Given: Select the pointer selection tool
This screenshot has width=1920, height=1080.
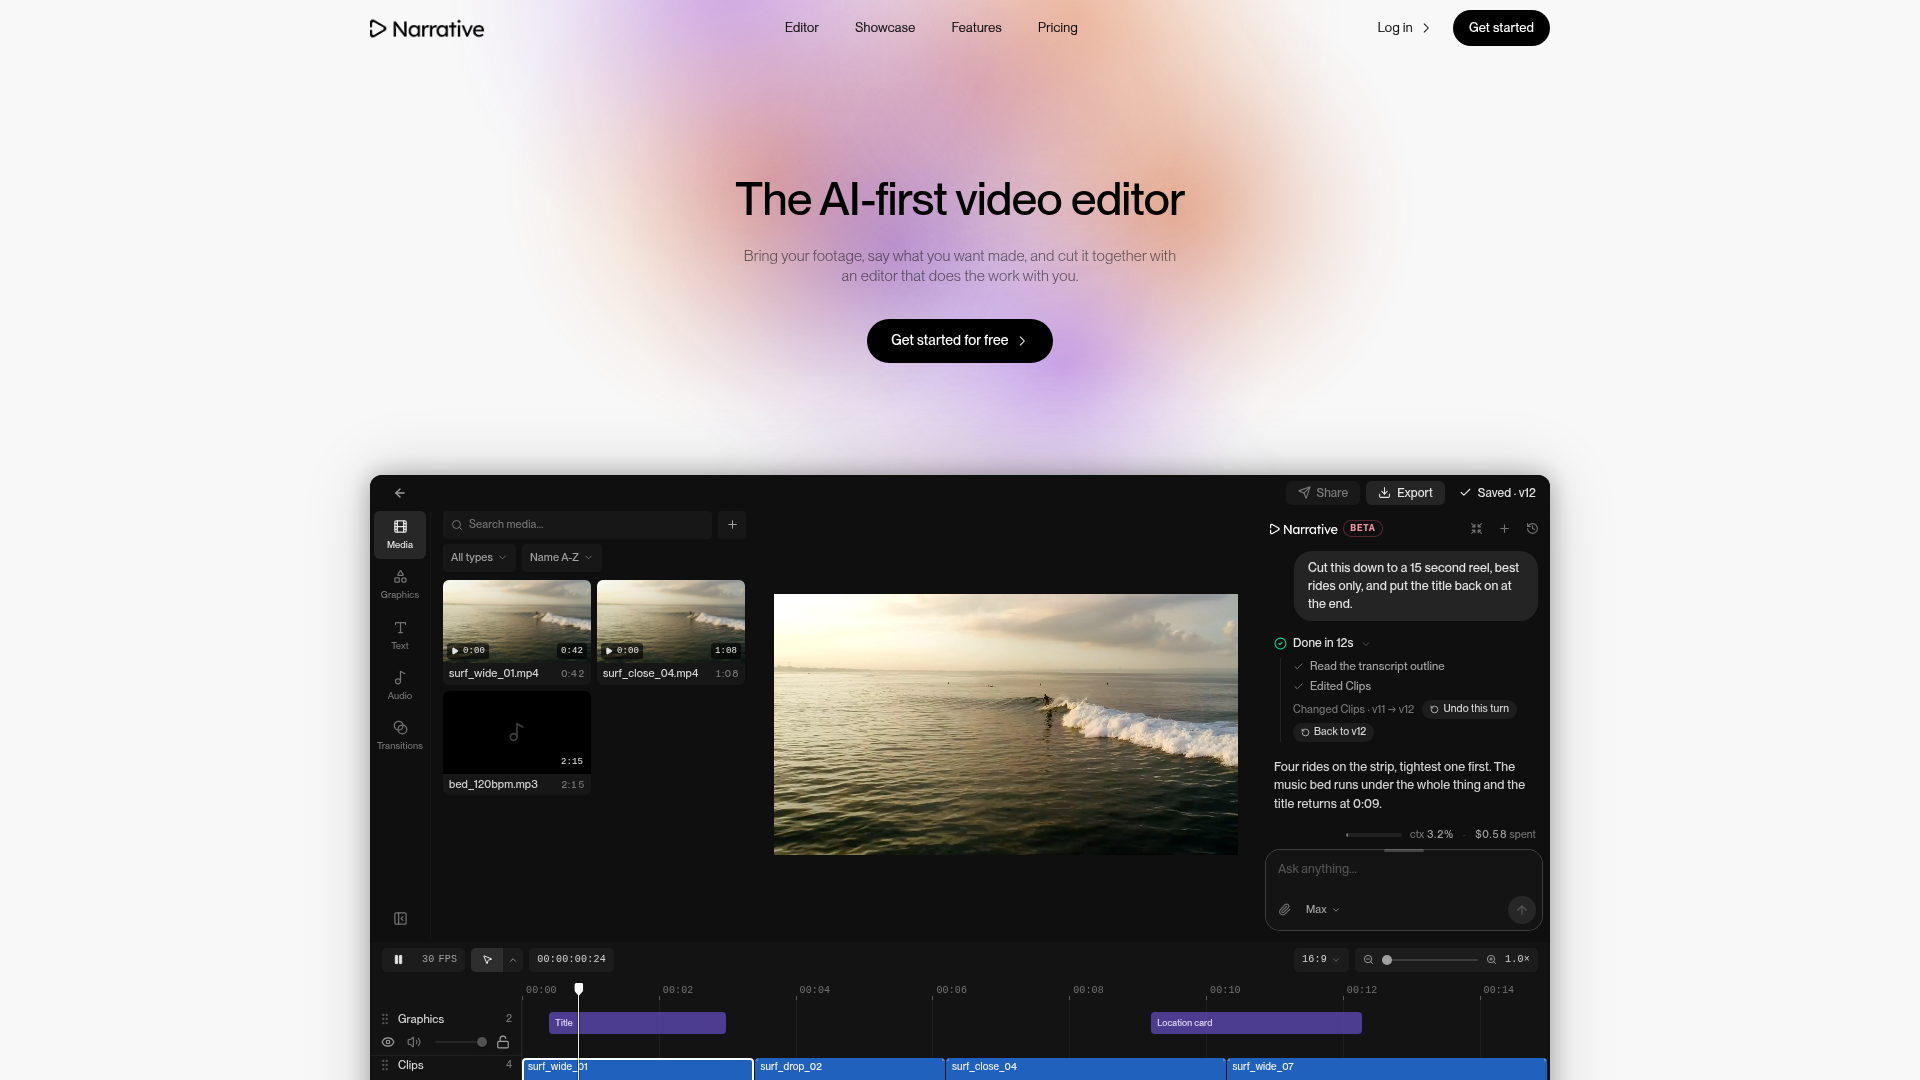Looking at the screenshot, I should pyautogui.click(x=487, y=960).
